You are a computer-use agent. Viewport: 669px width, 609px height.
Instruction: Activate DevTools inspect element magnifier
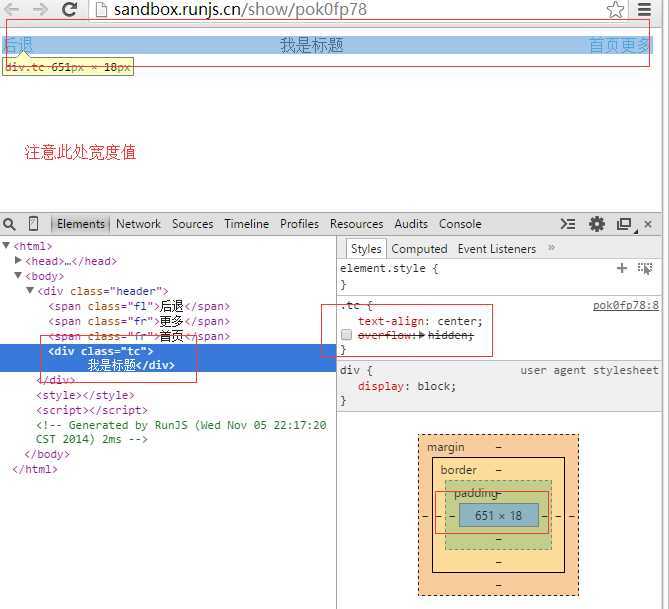[x=9, y=224]
